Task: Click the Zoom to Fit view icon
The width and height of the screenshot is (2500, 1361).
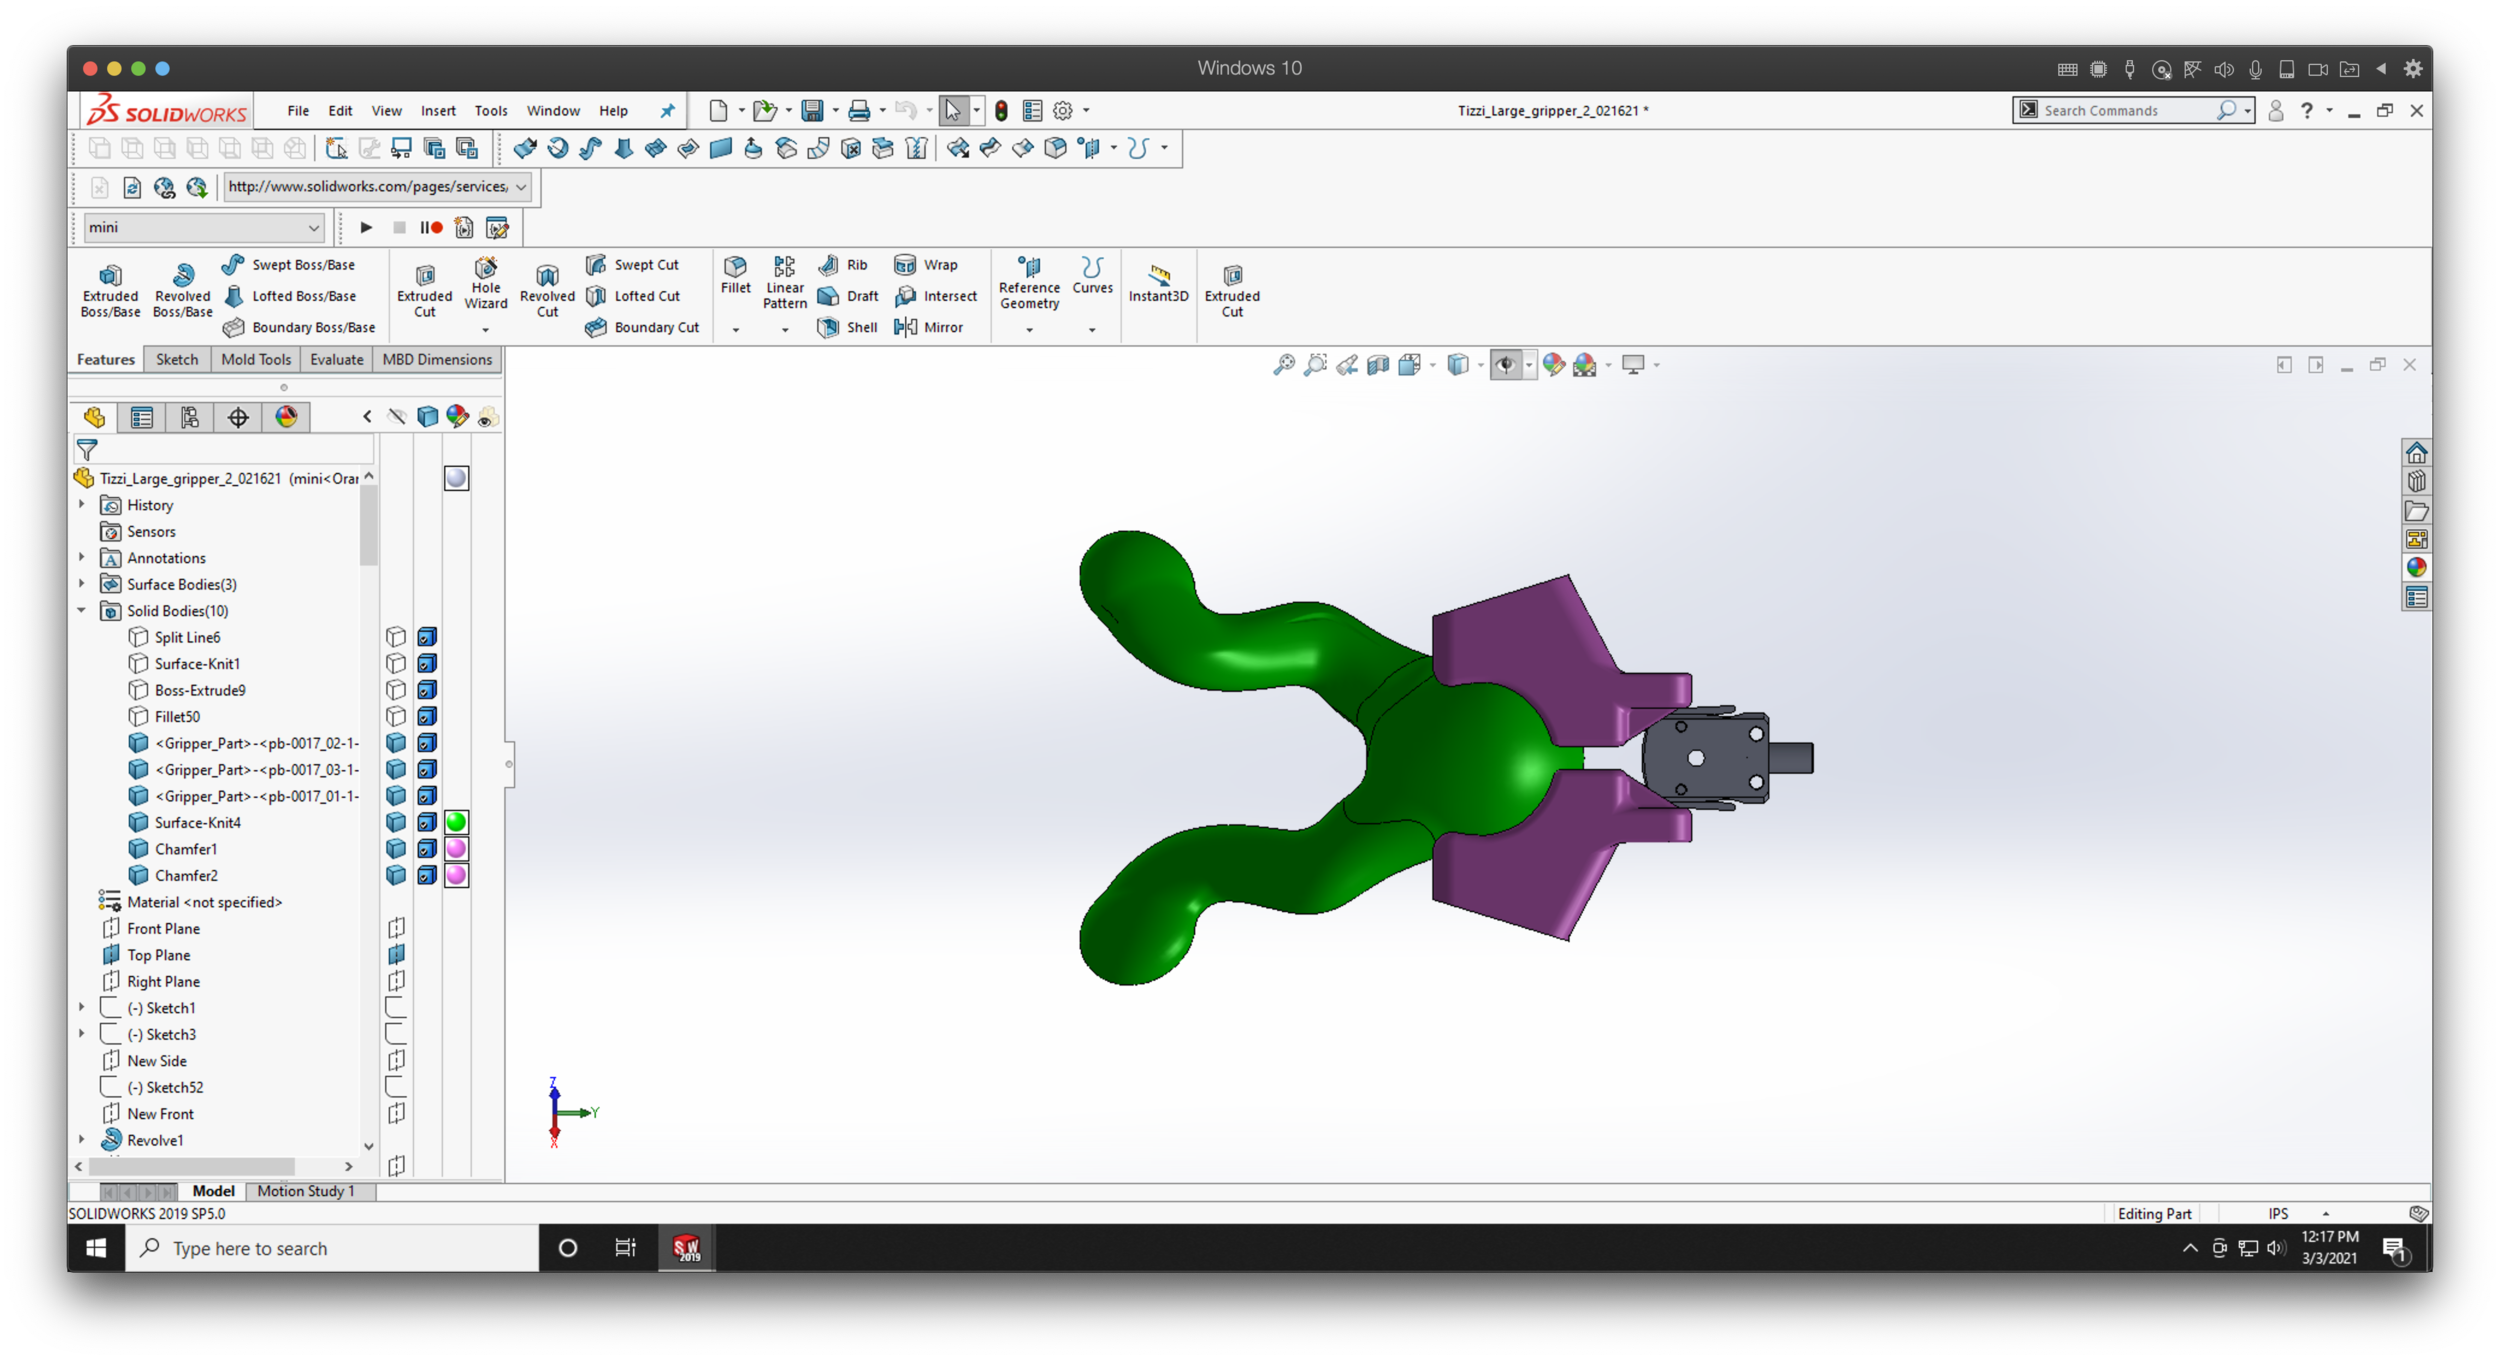Action: 1283,365
